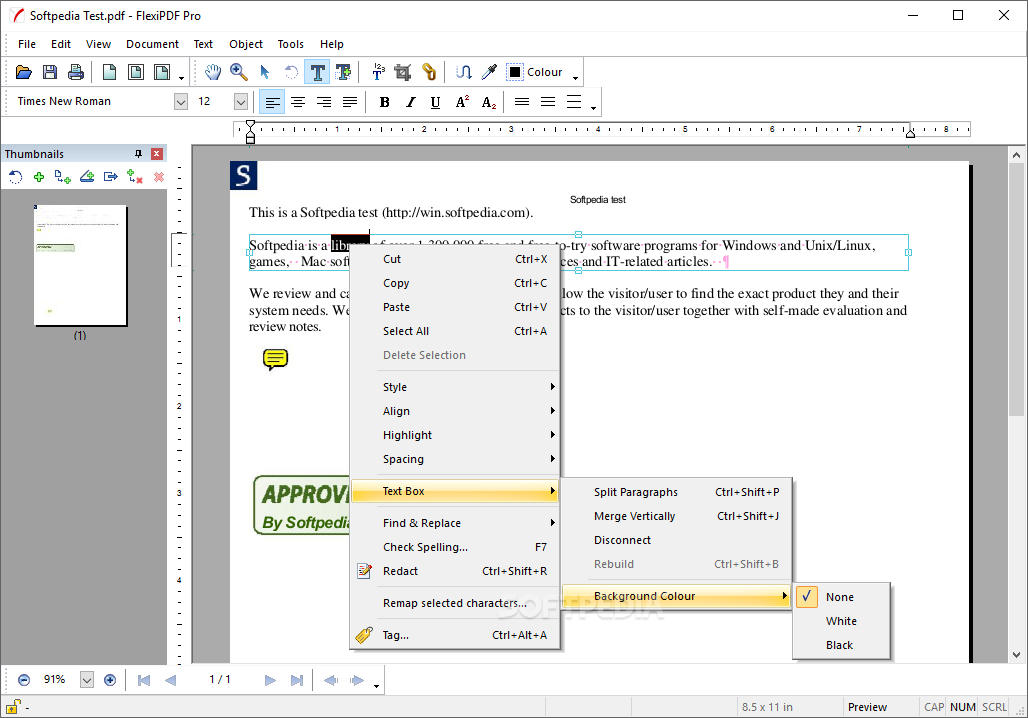Click Disconnect in Text Box submenu
This screenshot has height=718, width=1028.
pyautogui.click(x=677, y=540)
